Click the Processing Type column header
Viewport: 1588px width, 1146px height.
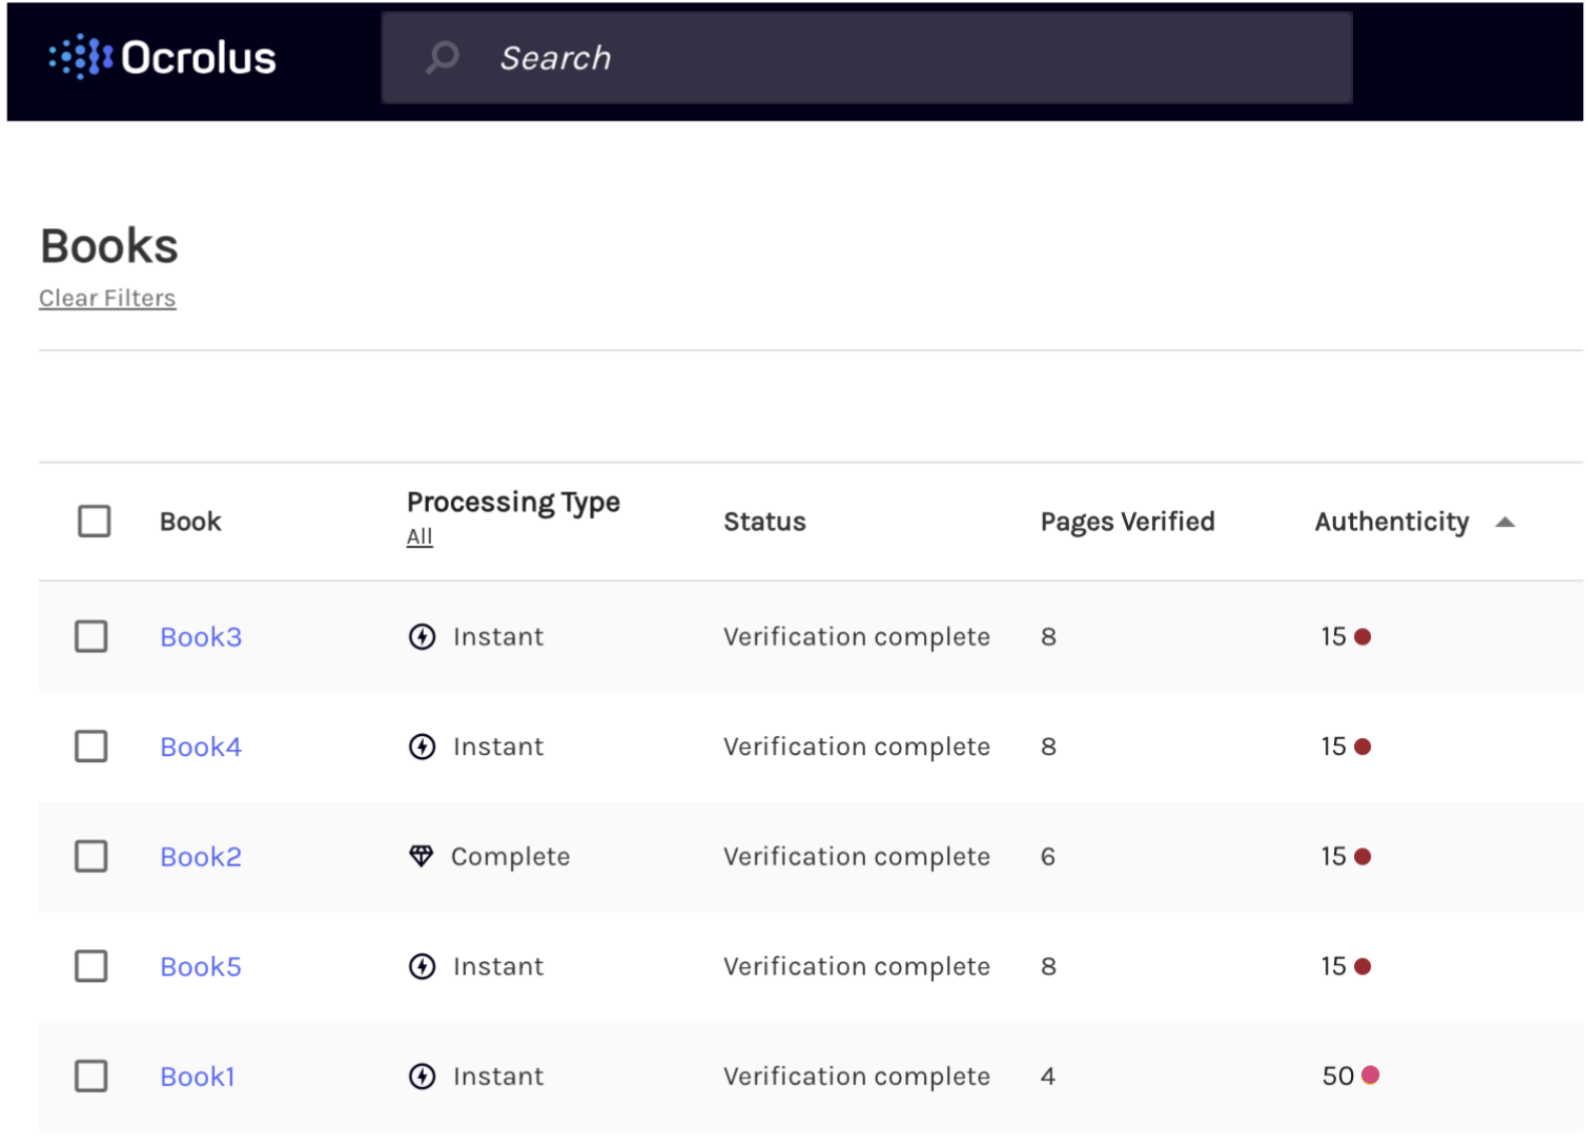pos(513,502)
